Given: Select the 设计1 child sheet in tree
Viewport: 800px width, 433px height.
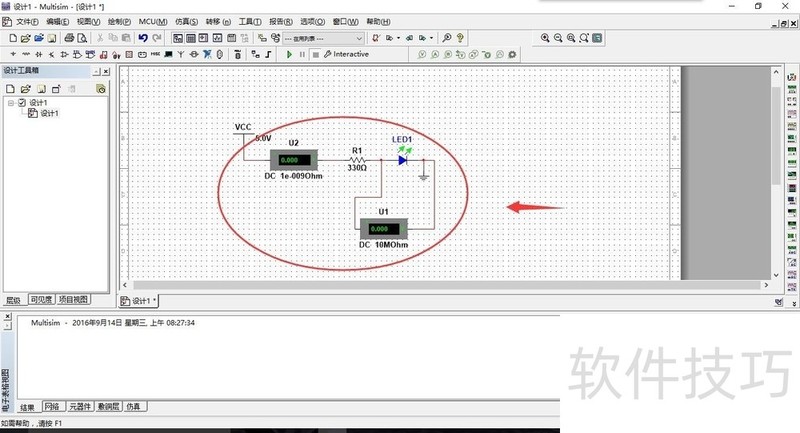Looking at the screenshot, I should (x=49, y=113).
